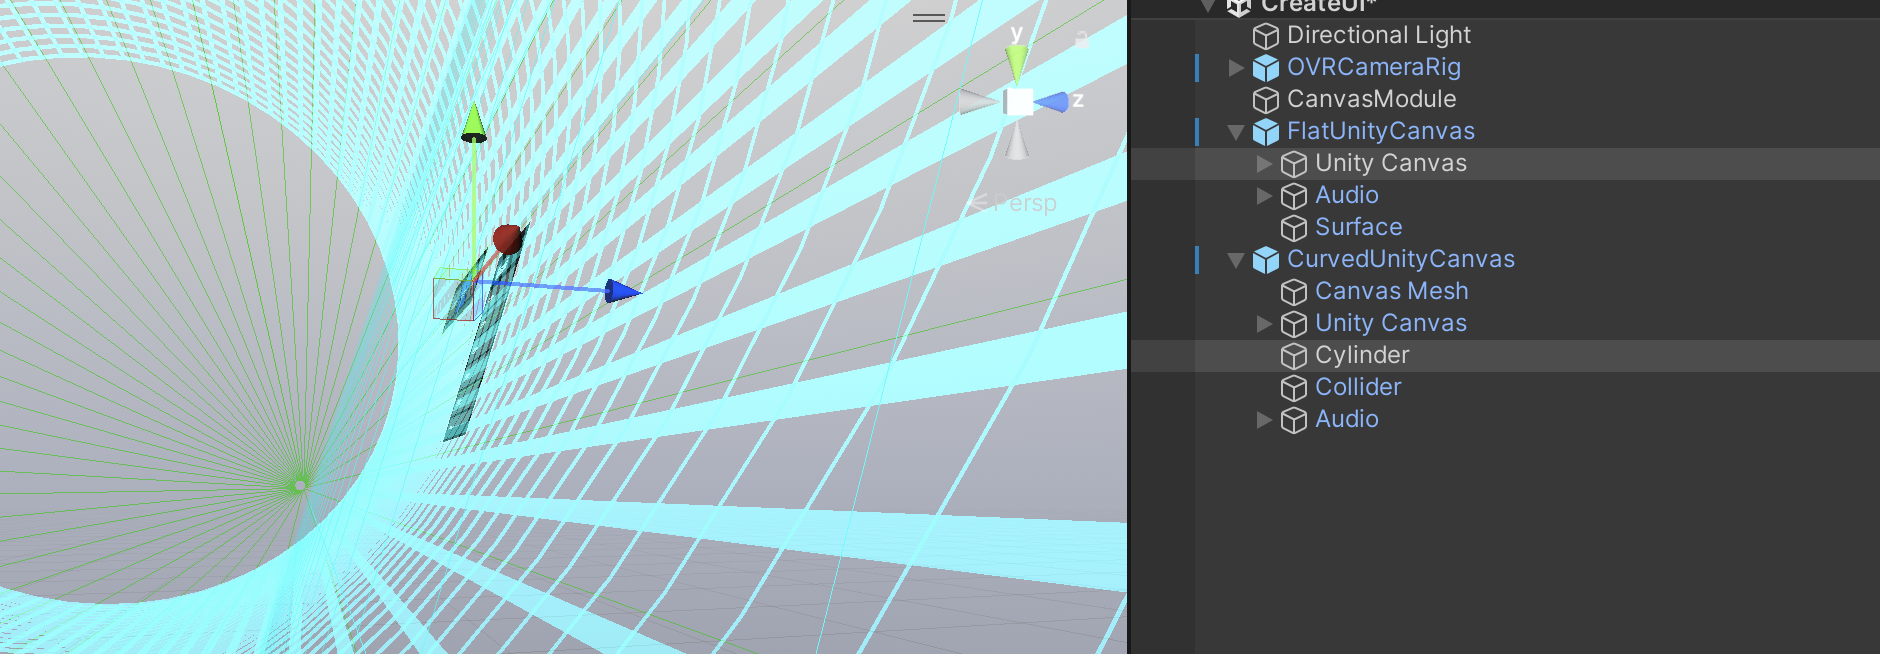
Task: Expand Unity Canvas under FlatUnityCanvas
Action: [1264, 164]
